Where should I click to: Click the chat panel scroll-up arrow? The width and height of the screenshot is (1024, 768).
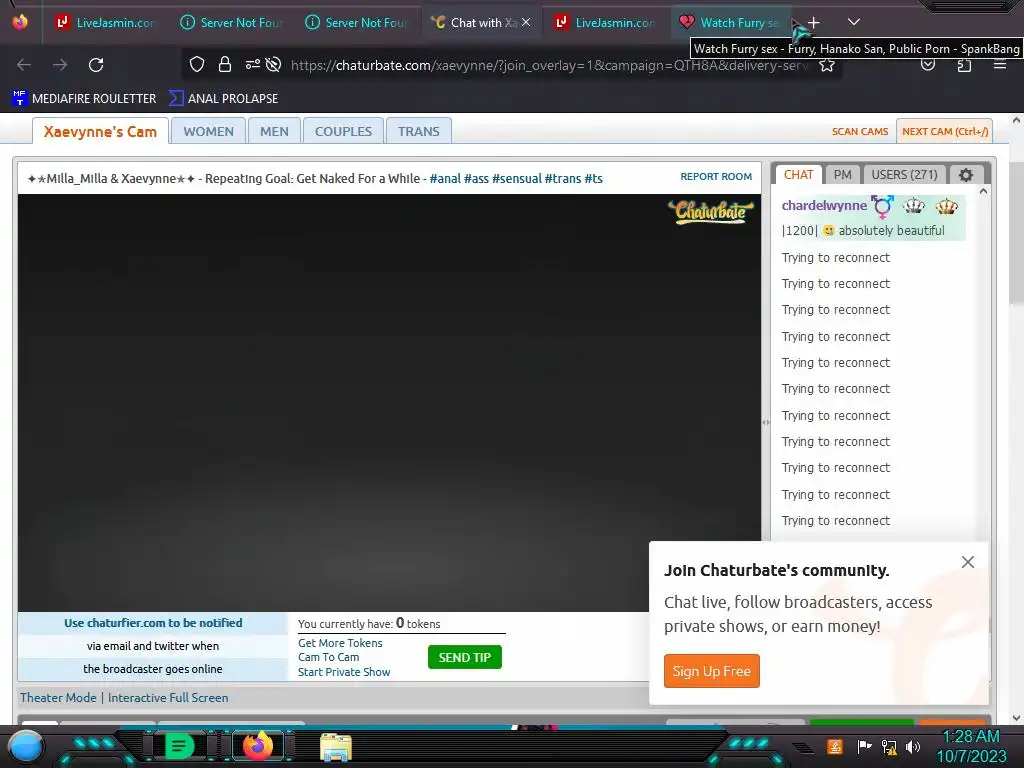pyautogui.click(x=984, y=191)
